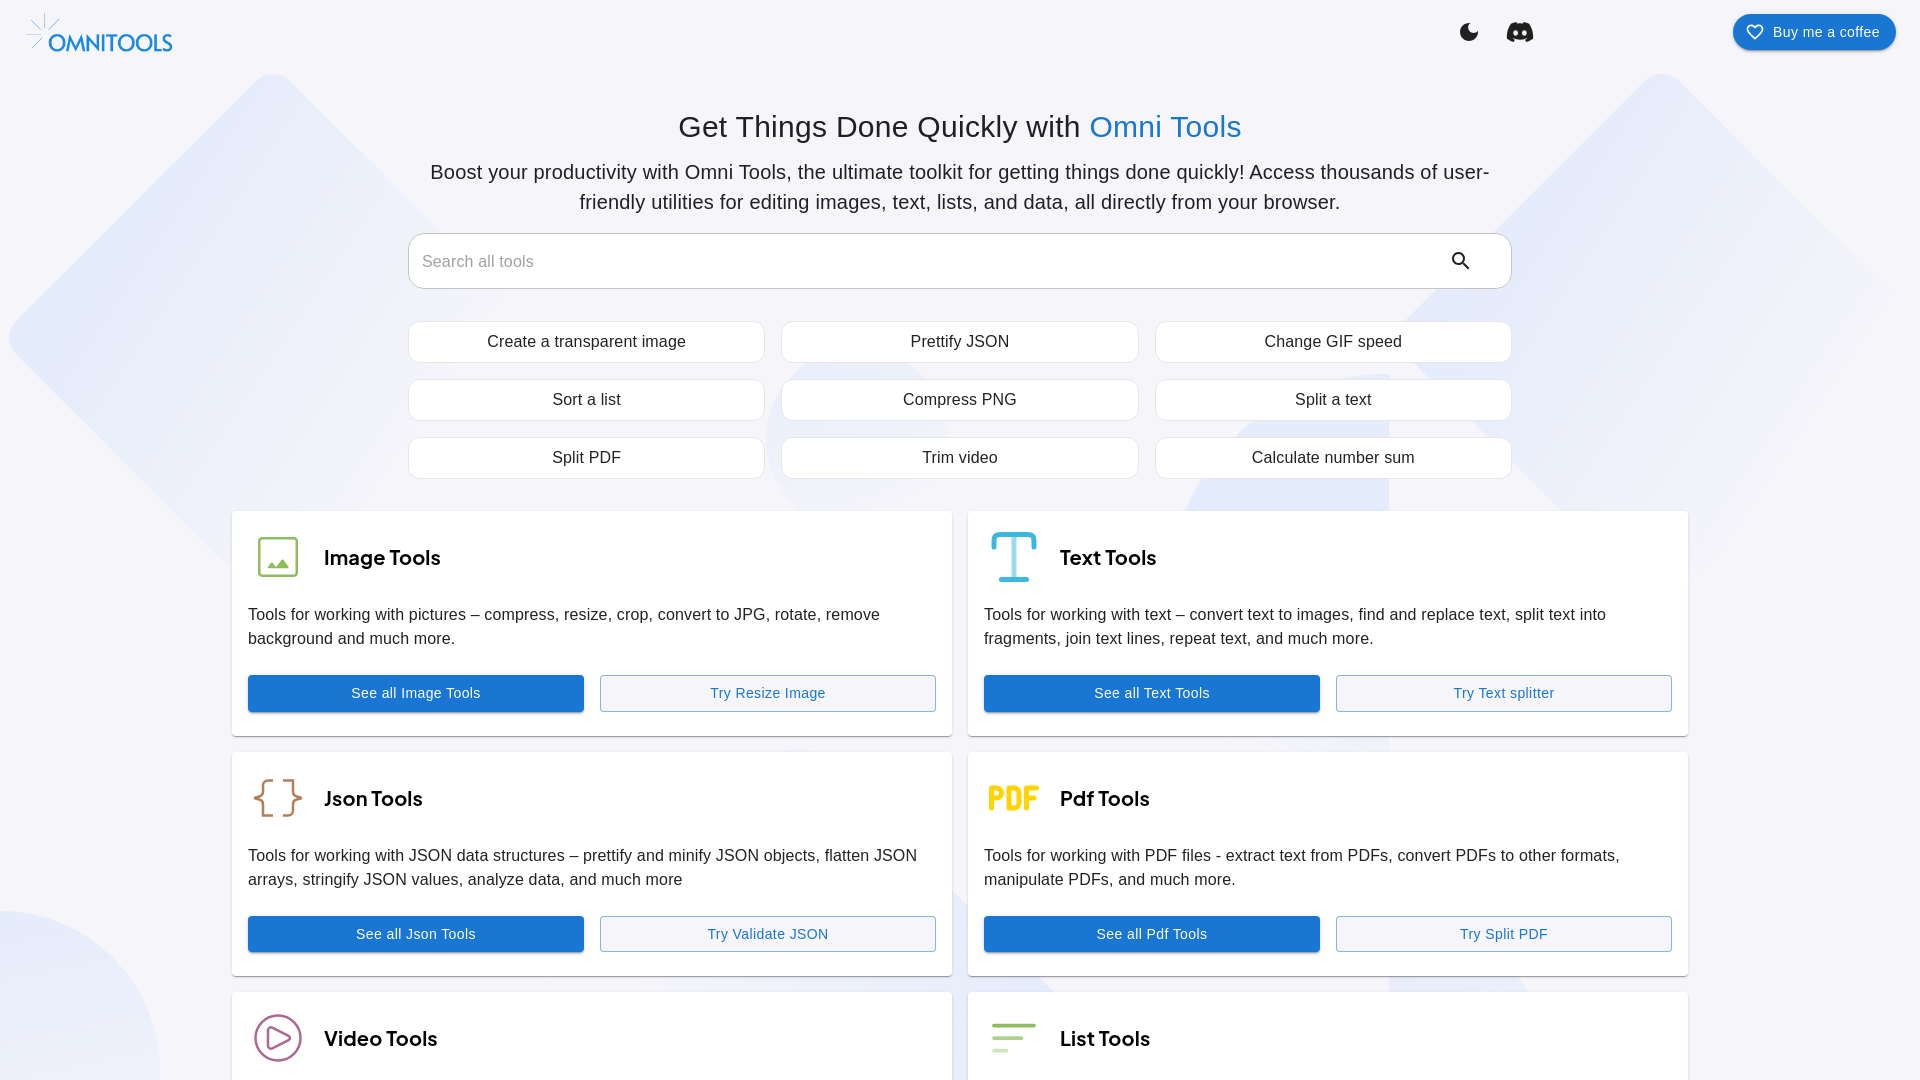Click the yellow PDF icon
The image size is (1920, 1080).
click(x=1013, y=798)
